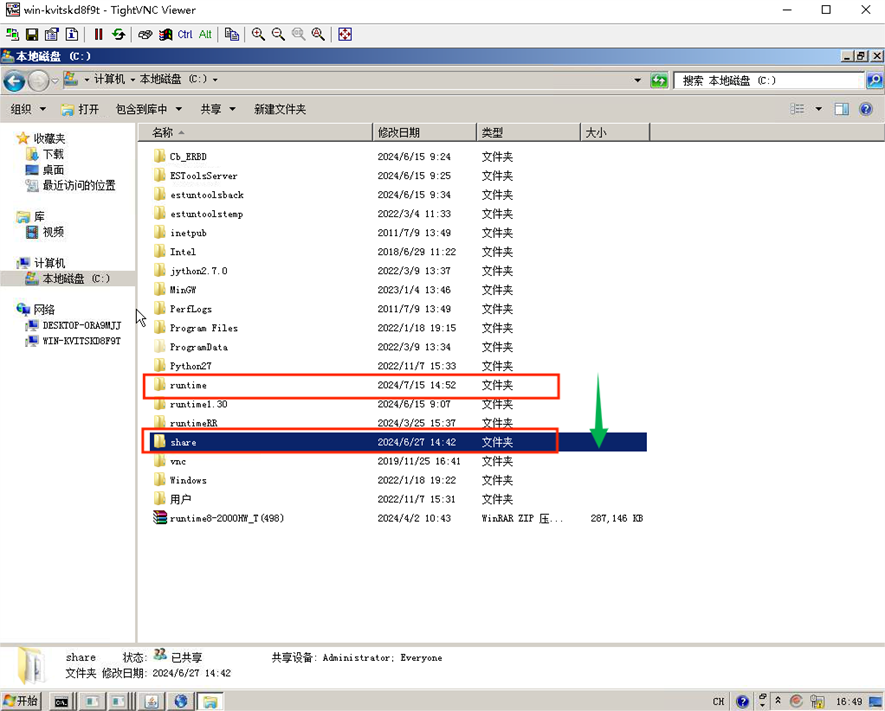Click the 新建文件夹 button
The width and height of the screenshot is (885, 711).
click(x=280, y=109)
